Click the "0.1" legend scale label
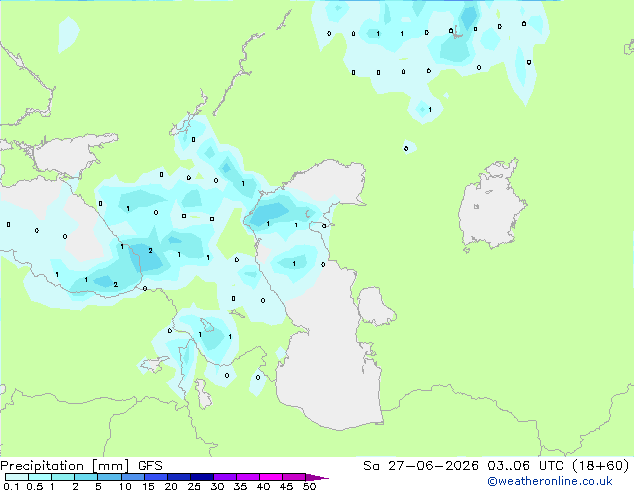Viewport: 634px width, 490px height. 11,486
